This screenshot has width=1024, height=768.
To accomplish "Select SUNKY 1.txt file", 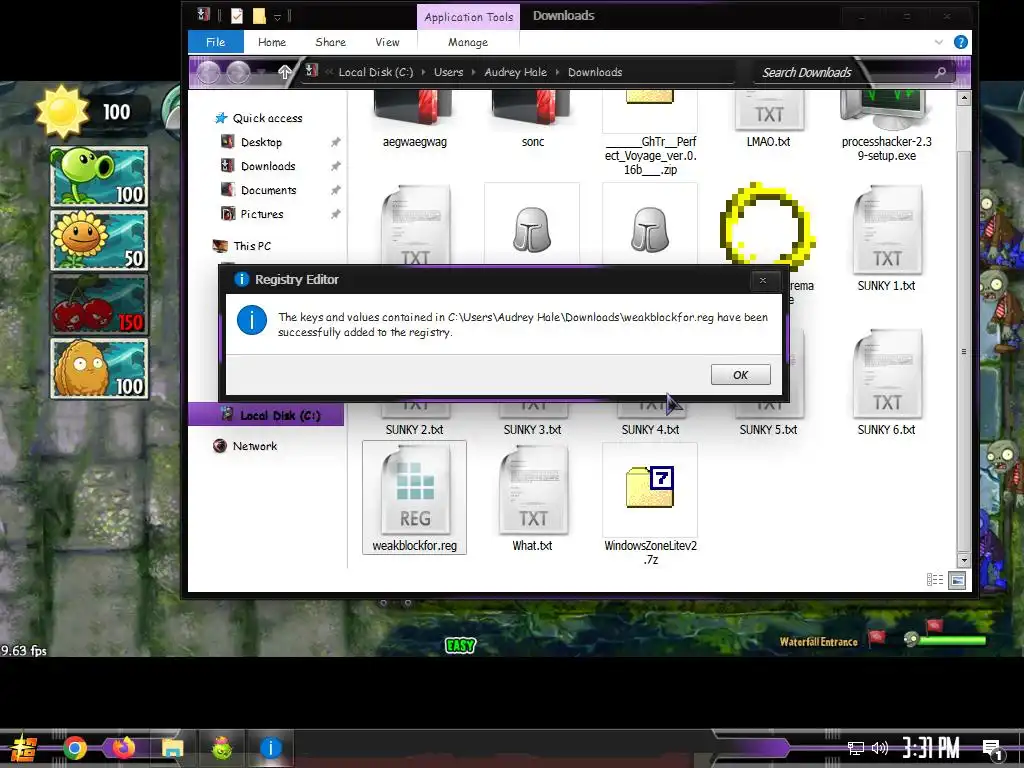I will click(886, 239).
